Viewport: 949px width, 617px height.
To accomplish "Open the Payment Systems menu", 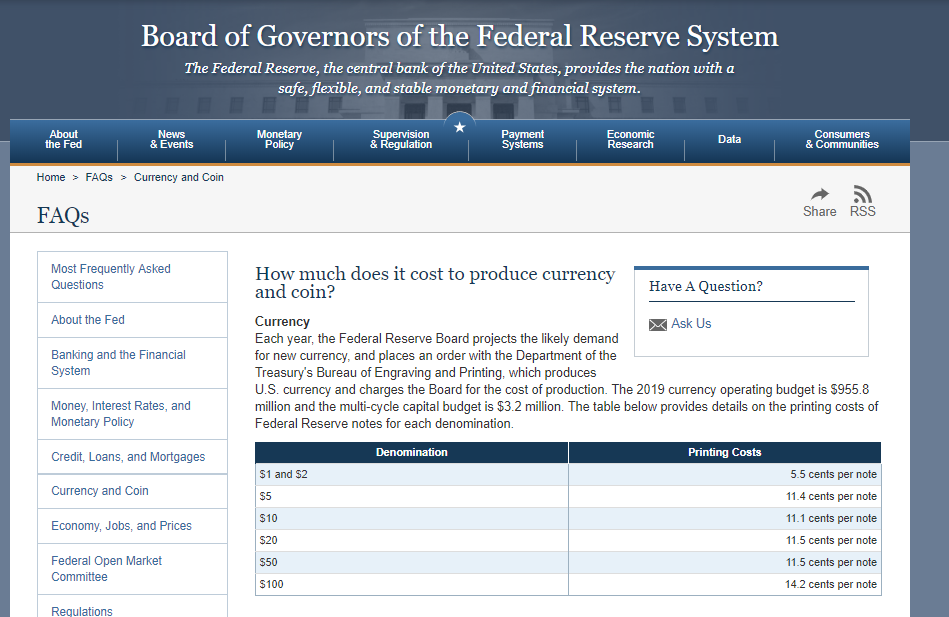I will (522, 139).
